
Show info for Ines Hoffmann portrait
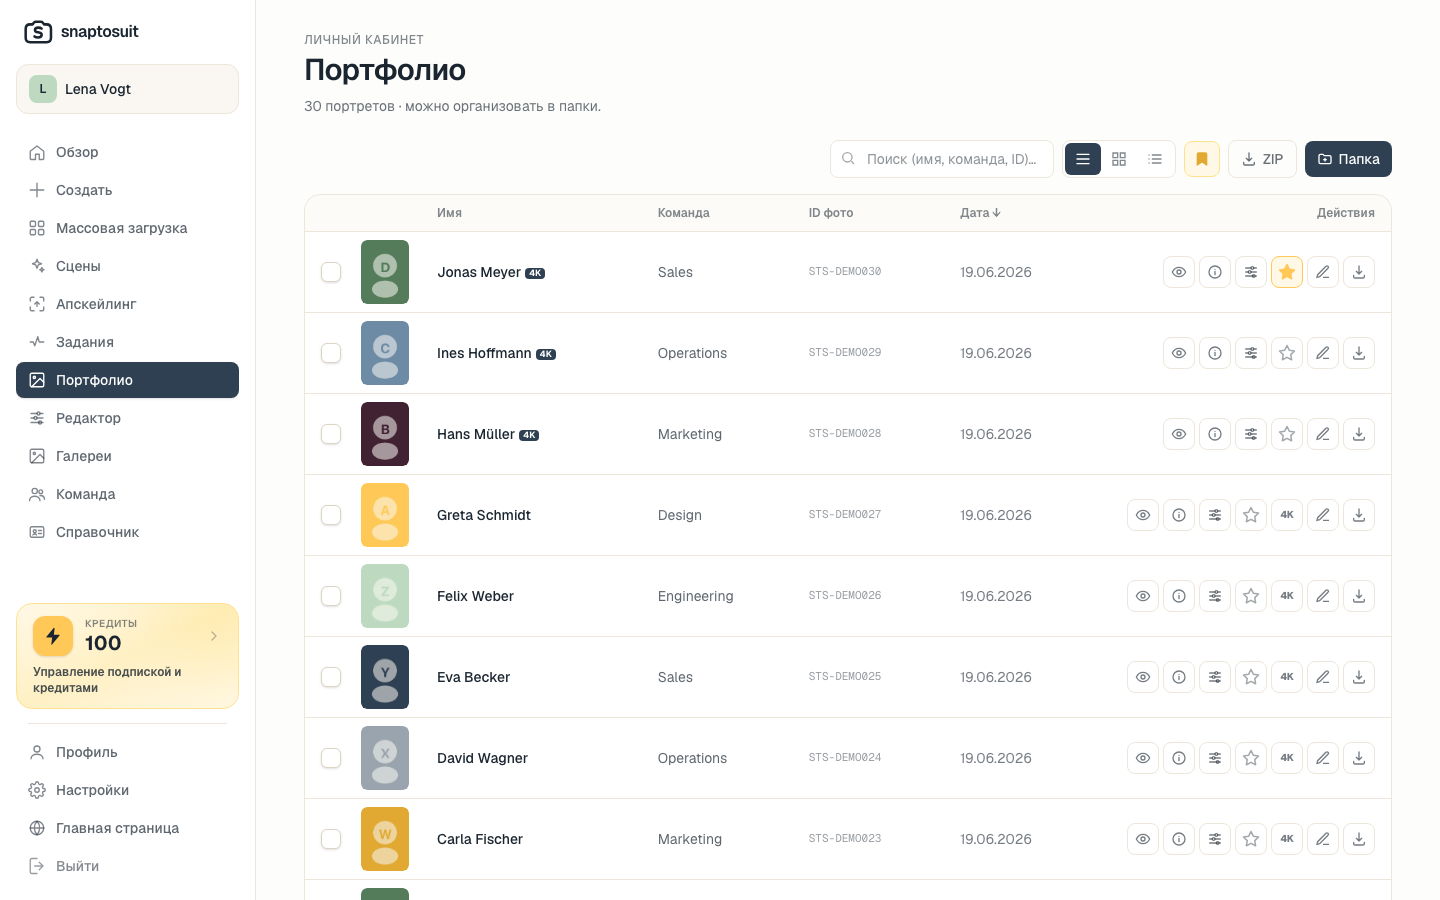pyautogui.click(x=1215, y=353)
